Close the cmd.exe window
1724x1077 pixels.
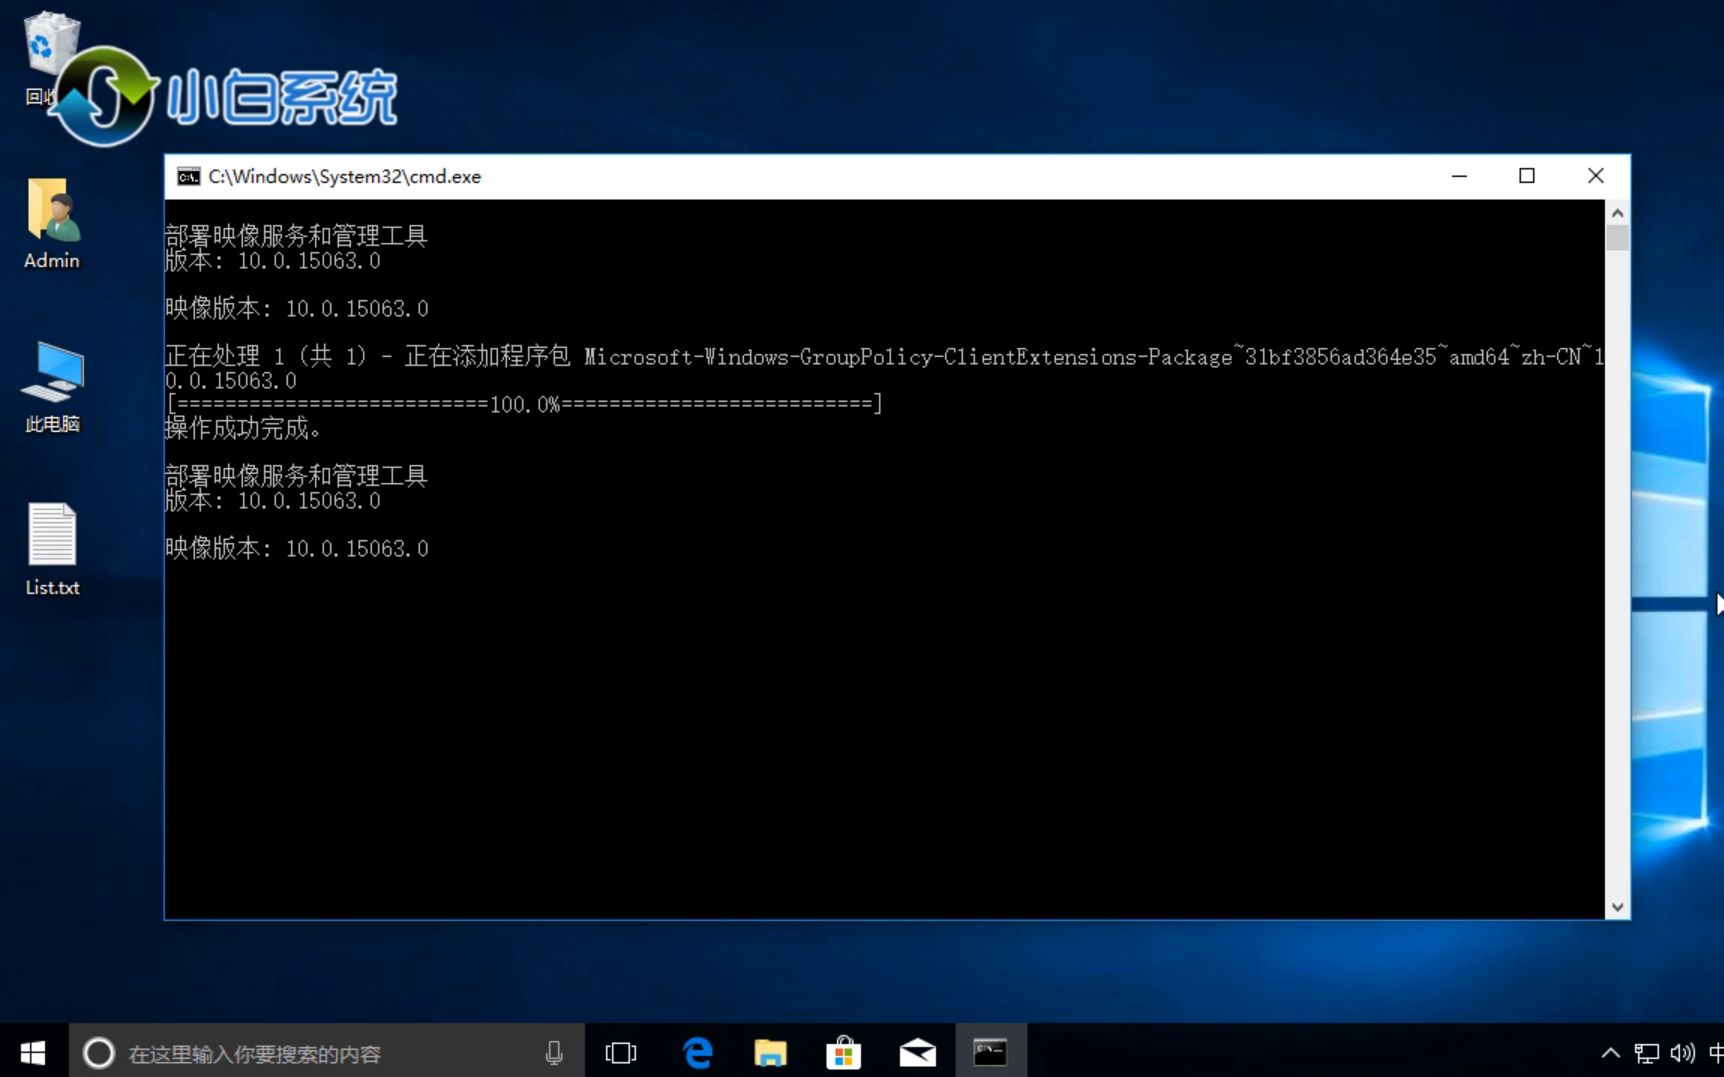pyautogui.click(x=1595, y=176)
